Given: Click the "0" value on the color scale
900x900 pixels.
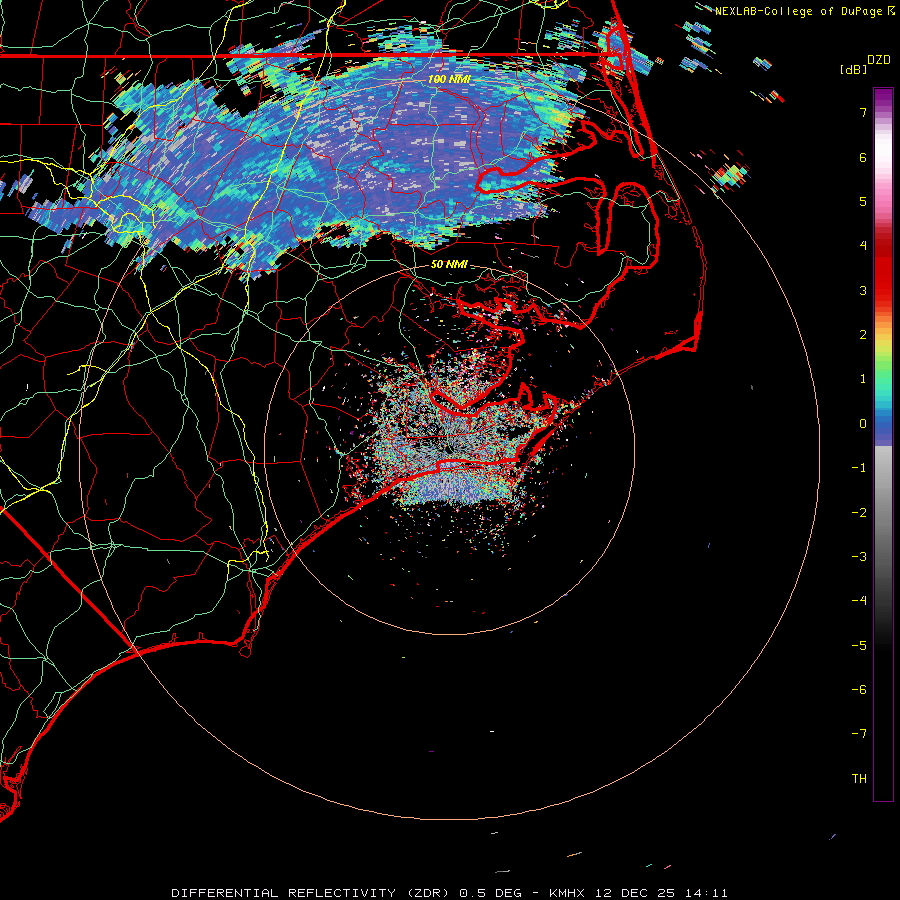Looking at the screenshot, I should click(863, 424).
